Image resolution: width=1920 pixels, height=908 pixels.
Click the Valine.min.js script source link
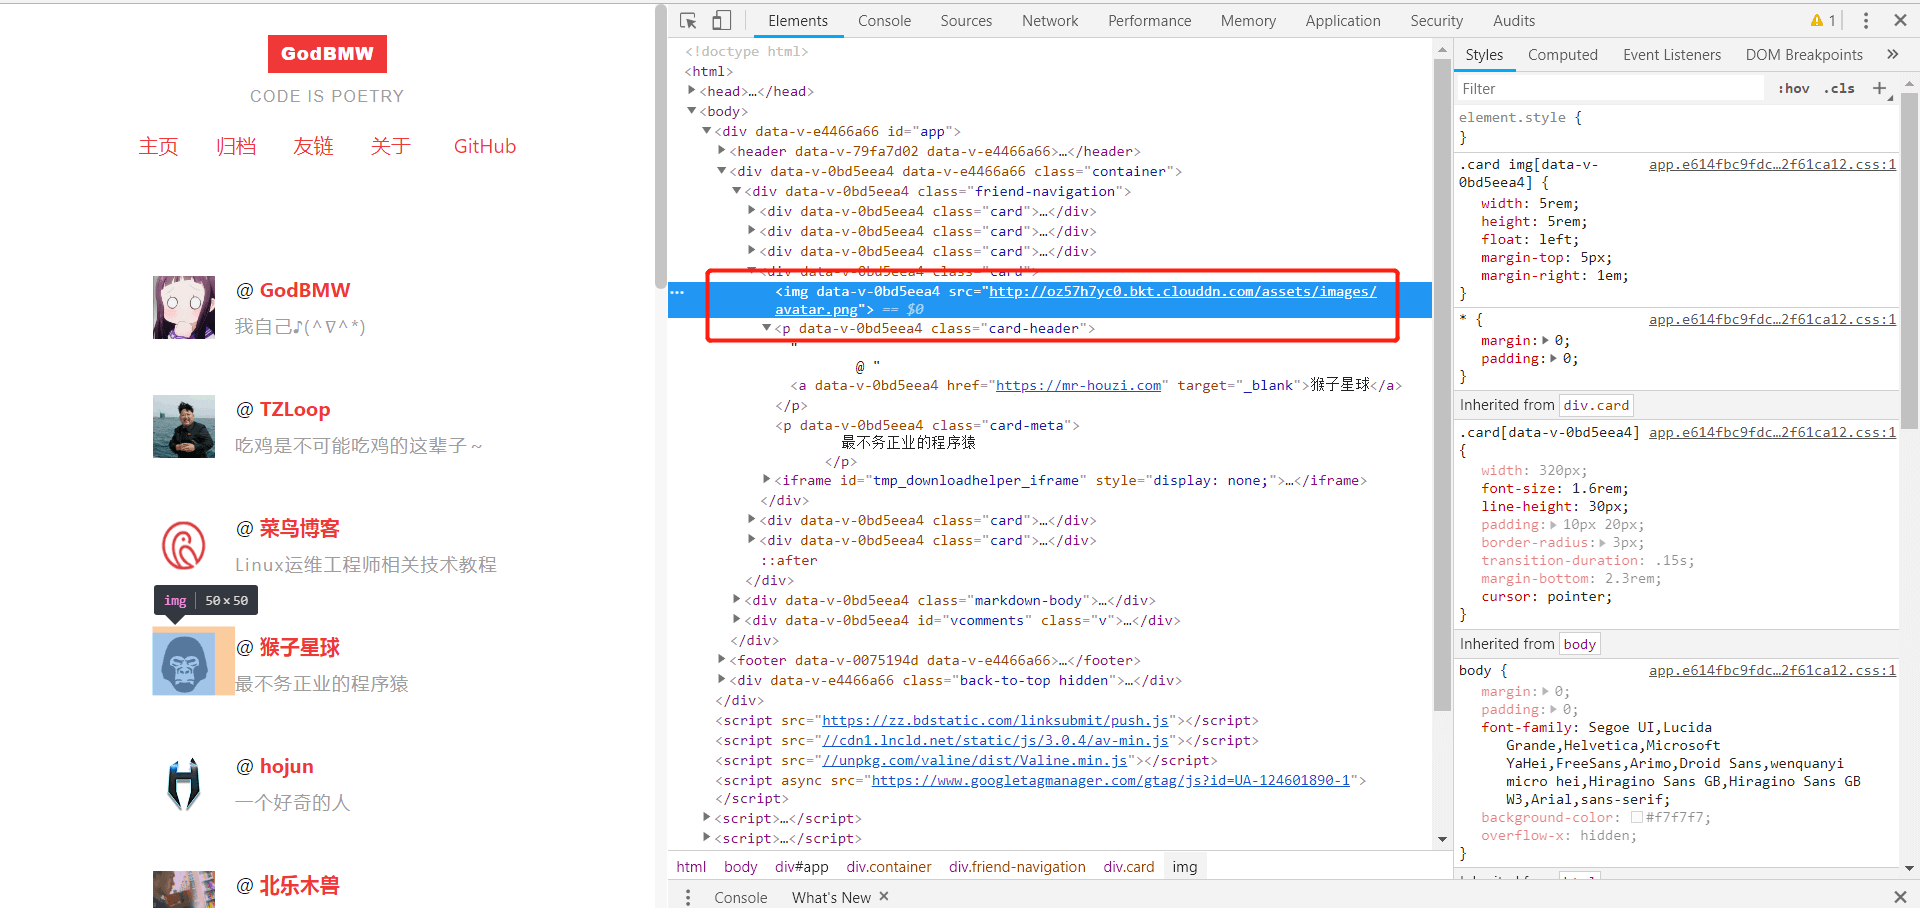(974, 760)
